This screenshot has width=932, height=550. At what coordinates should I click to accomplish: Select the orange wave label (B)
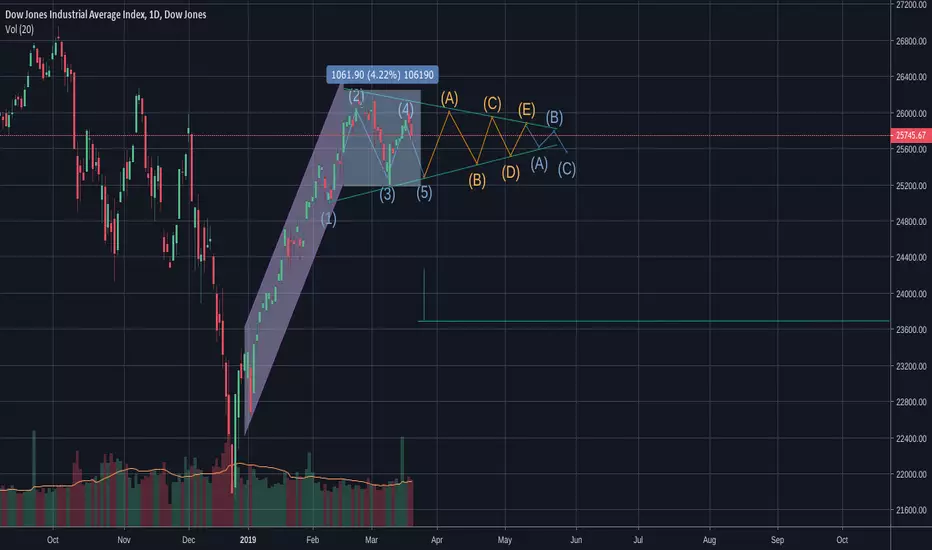point(477,180)
